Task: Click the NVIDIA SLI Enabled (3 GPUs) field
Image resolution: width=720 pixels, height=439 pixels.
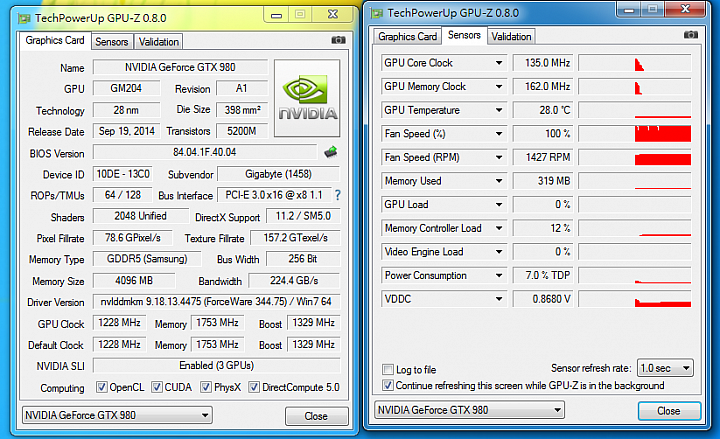Action: point(216,366)
